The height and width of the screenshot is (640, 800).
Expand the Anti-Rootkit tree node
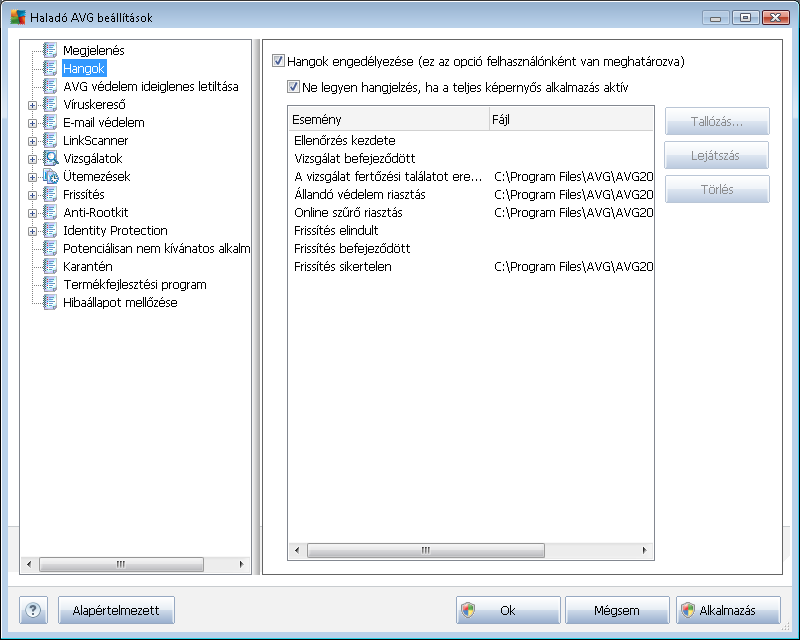[32, 213]
